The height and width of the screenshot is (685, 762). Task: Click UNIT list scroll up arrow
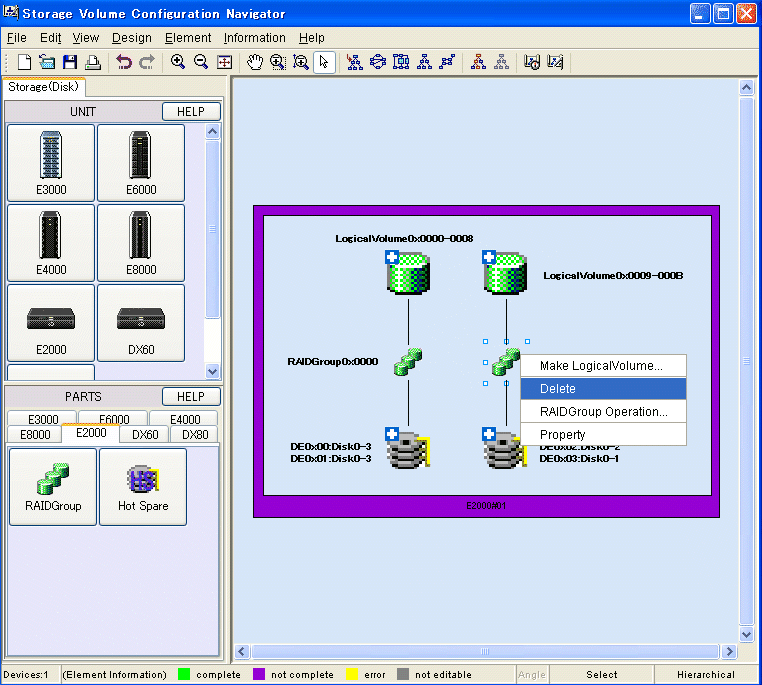(x=212, y=132)
